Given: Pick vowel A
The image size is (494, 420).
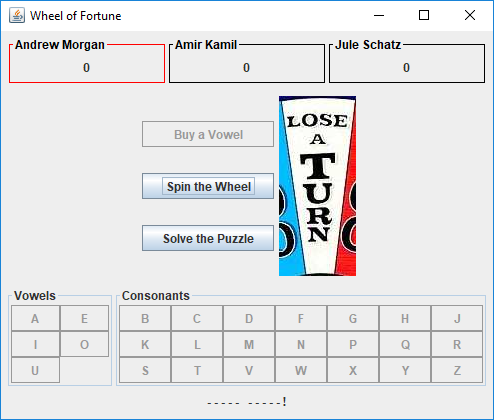Looking at the screenshot, I should coord(35,318).
